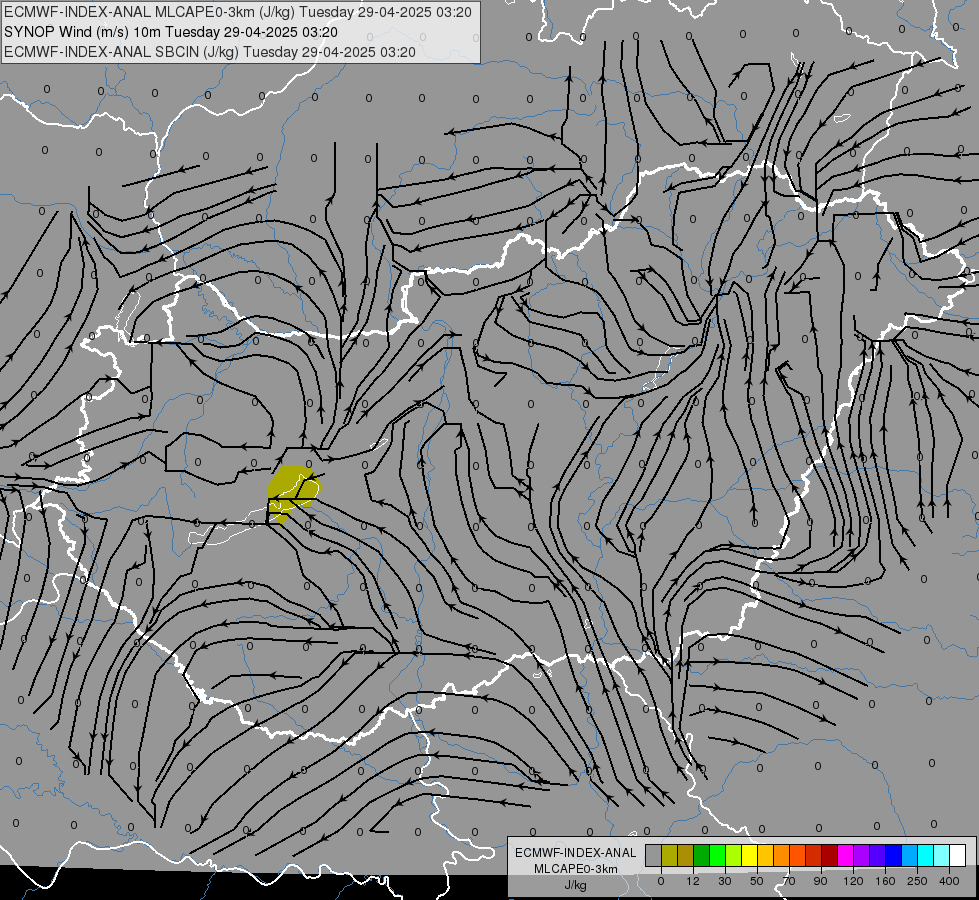Click legend label MLCAPE0-3km
Screen dimensions: 979x900
tap(576, 869)
